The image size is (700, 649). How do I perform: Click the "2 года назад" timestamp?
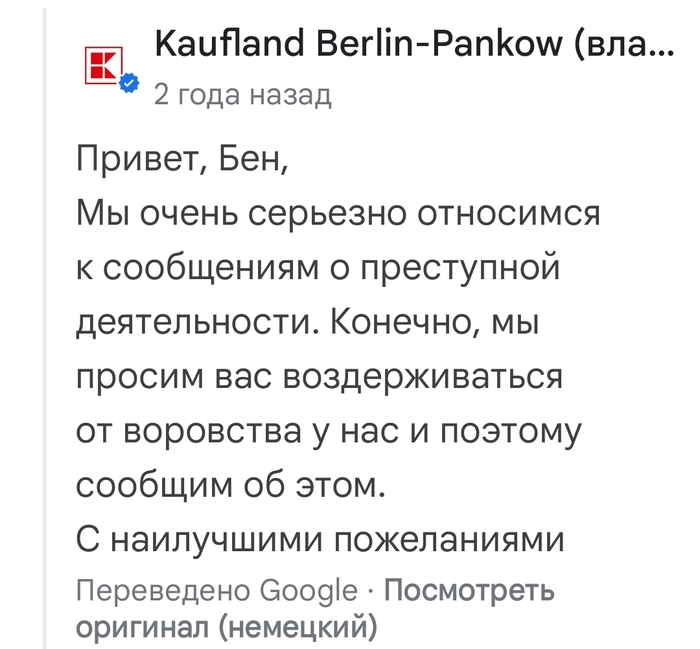coord(241,95)
